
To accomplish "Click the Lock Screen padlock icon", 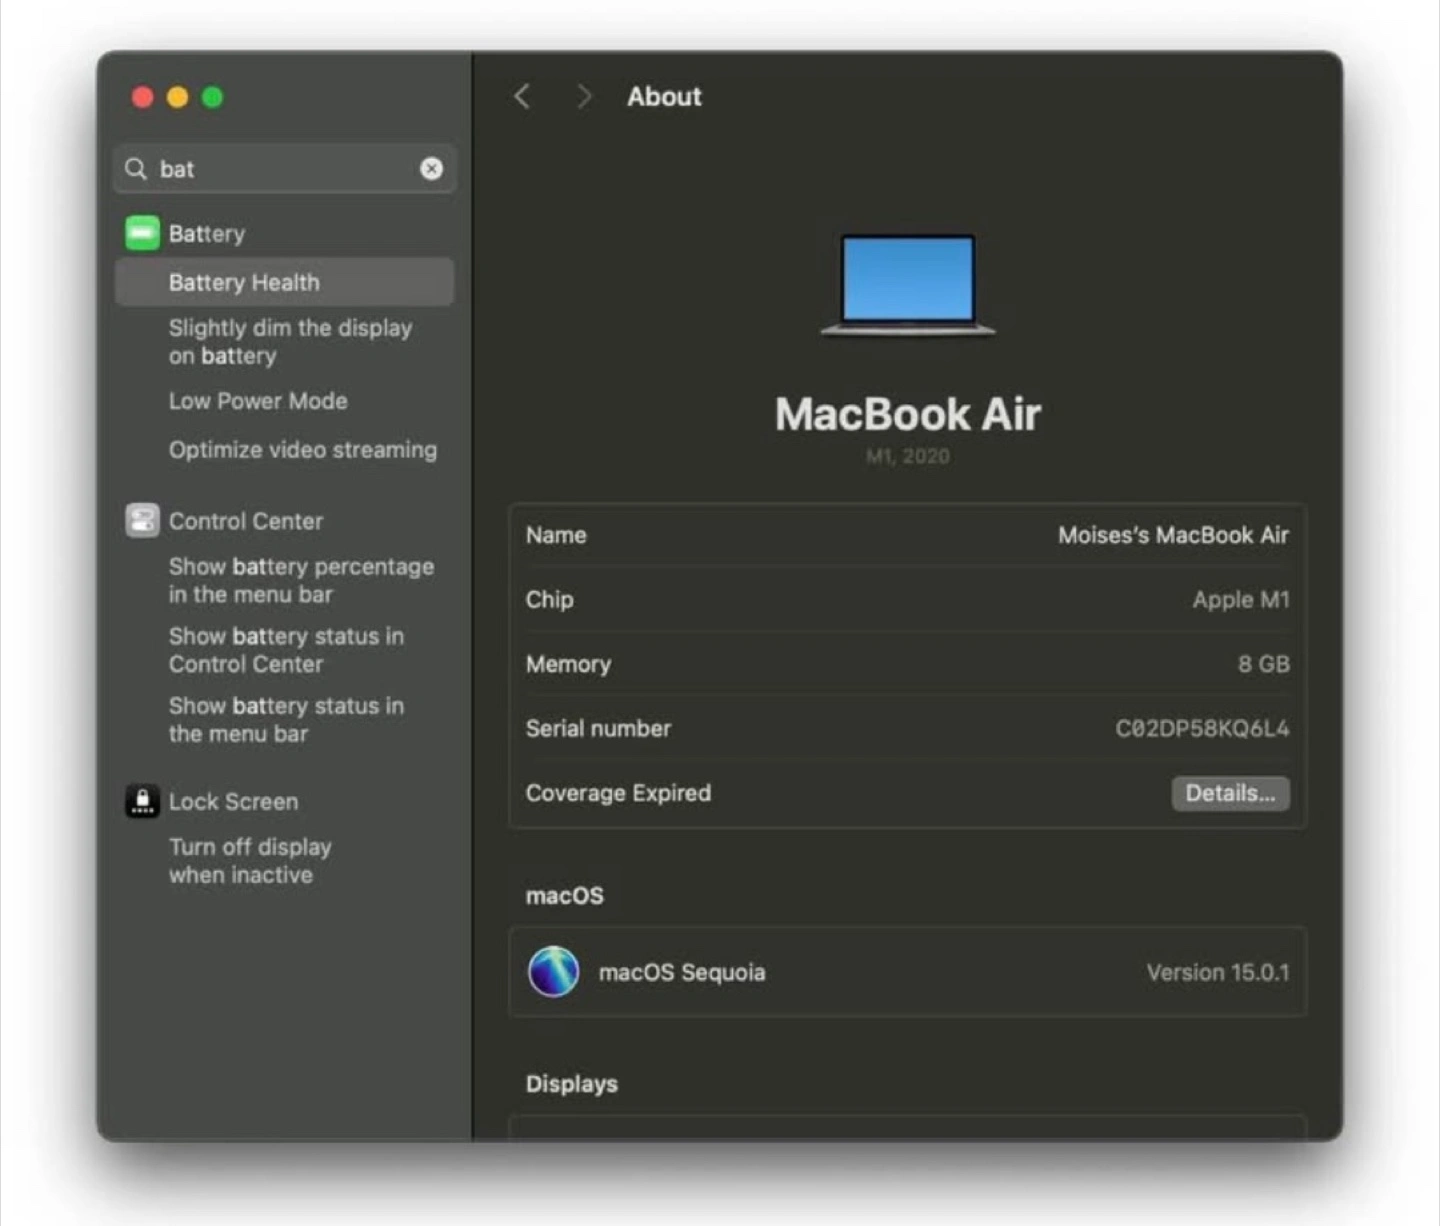I will pyautogui.click(x=142, y=801).
